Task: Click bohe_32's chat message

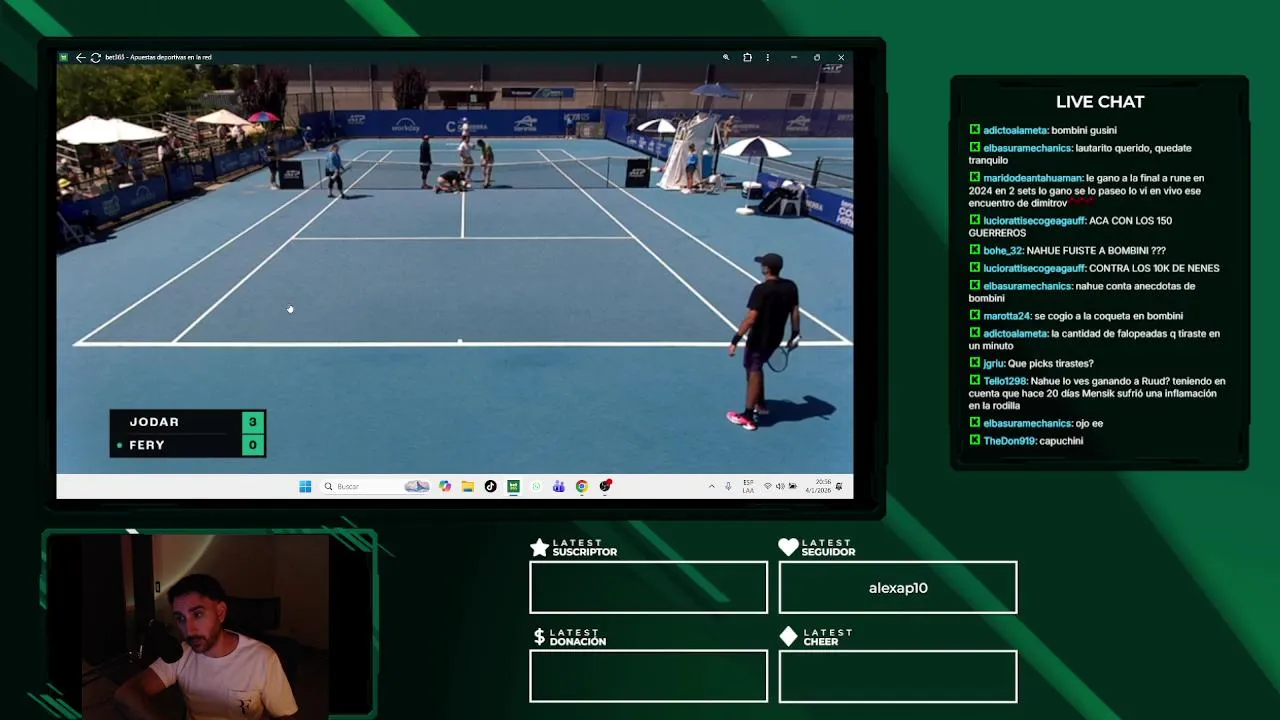Action: (x=1068, y=251)
